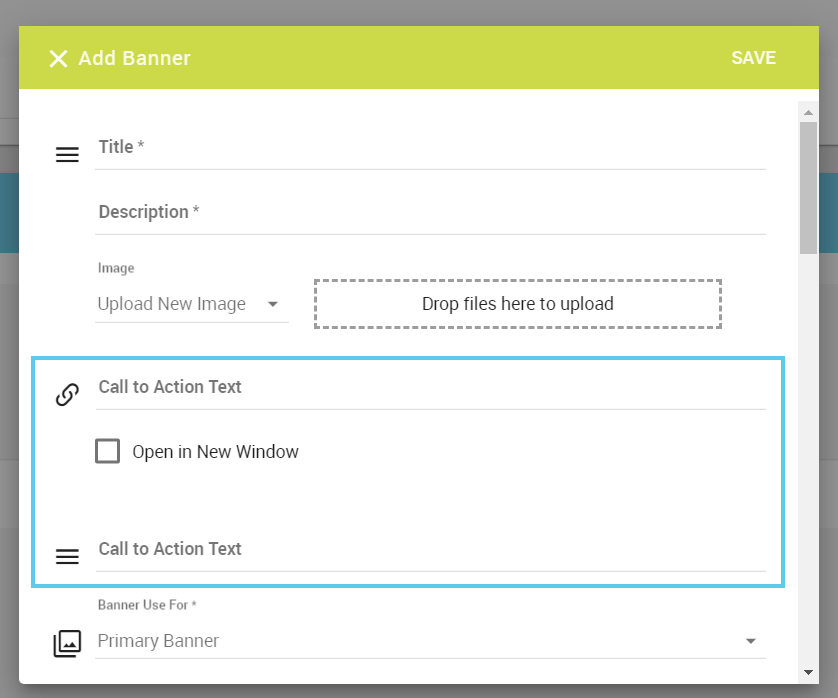Image resolution: width=838 pixels, height=698 pixels.
Task: Focus the second Call to Action Text field
Action: click(x=430, y=552)
